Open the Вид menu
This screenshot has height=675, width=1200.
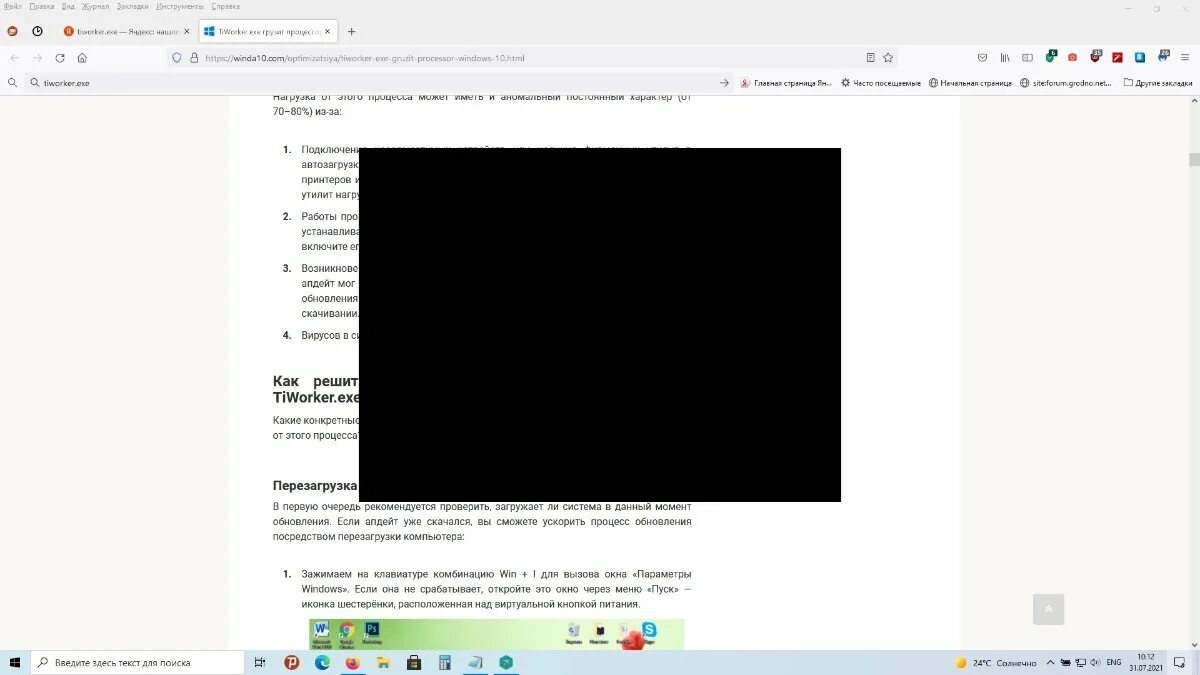point(68,6)
